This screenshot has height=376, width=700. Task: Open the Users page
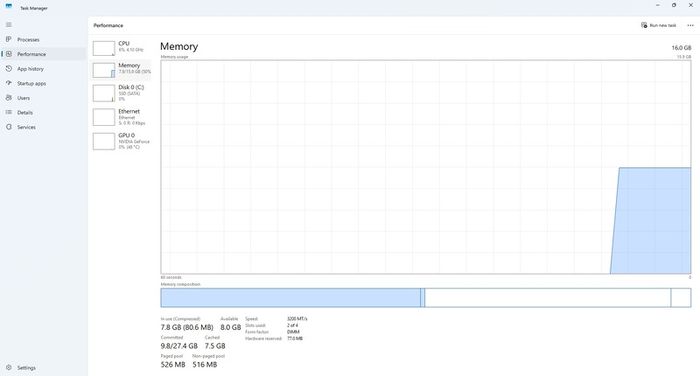[x=43, y=98]
